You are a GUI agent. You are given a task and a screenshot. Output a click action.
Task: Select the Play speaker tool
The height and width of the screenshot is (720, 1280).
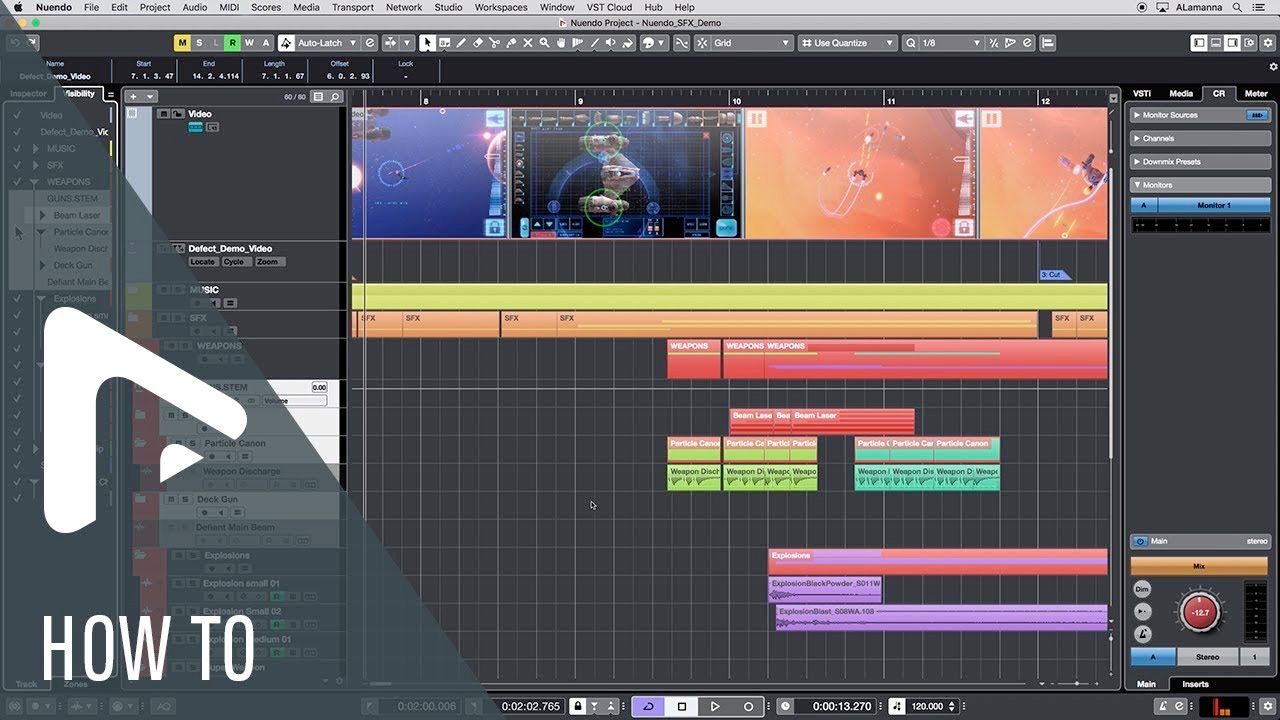(611, 43)
